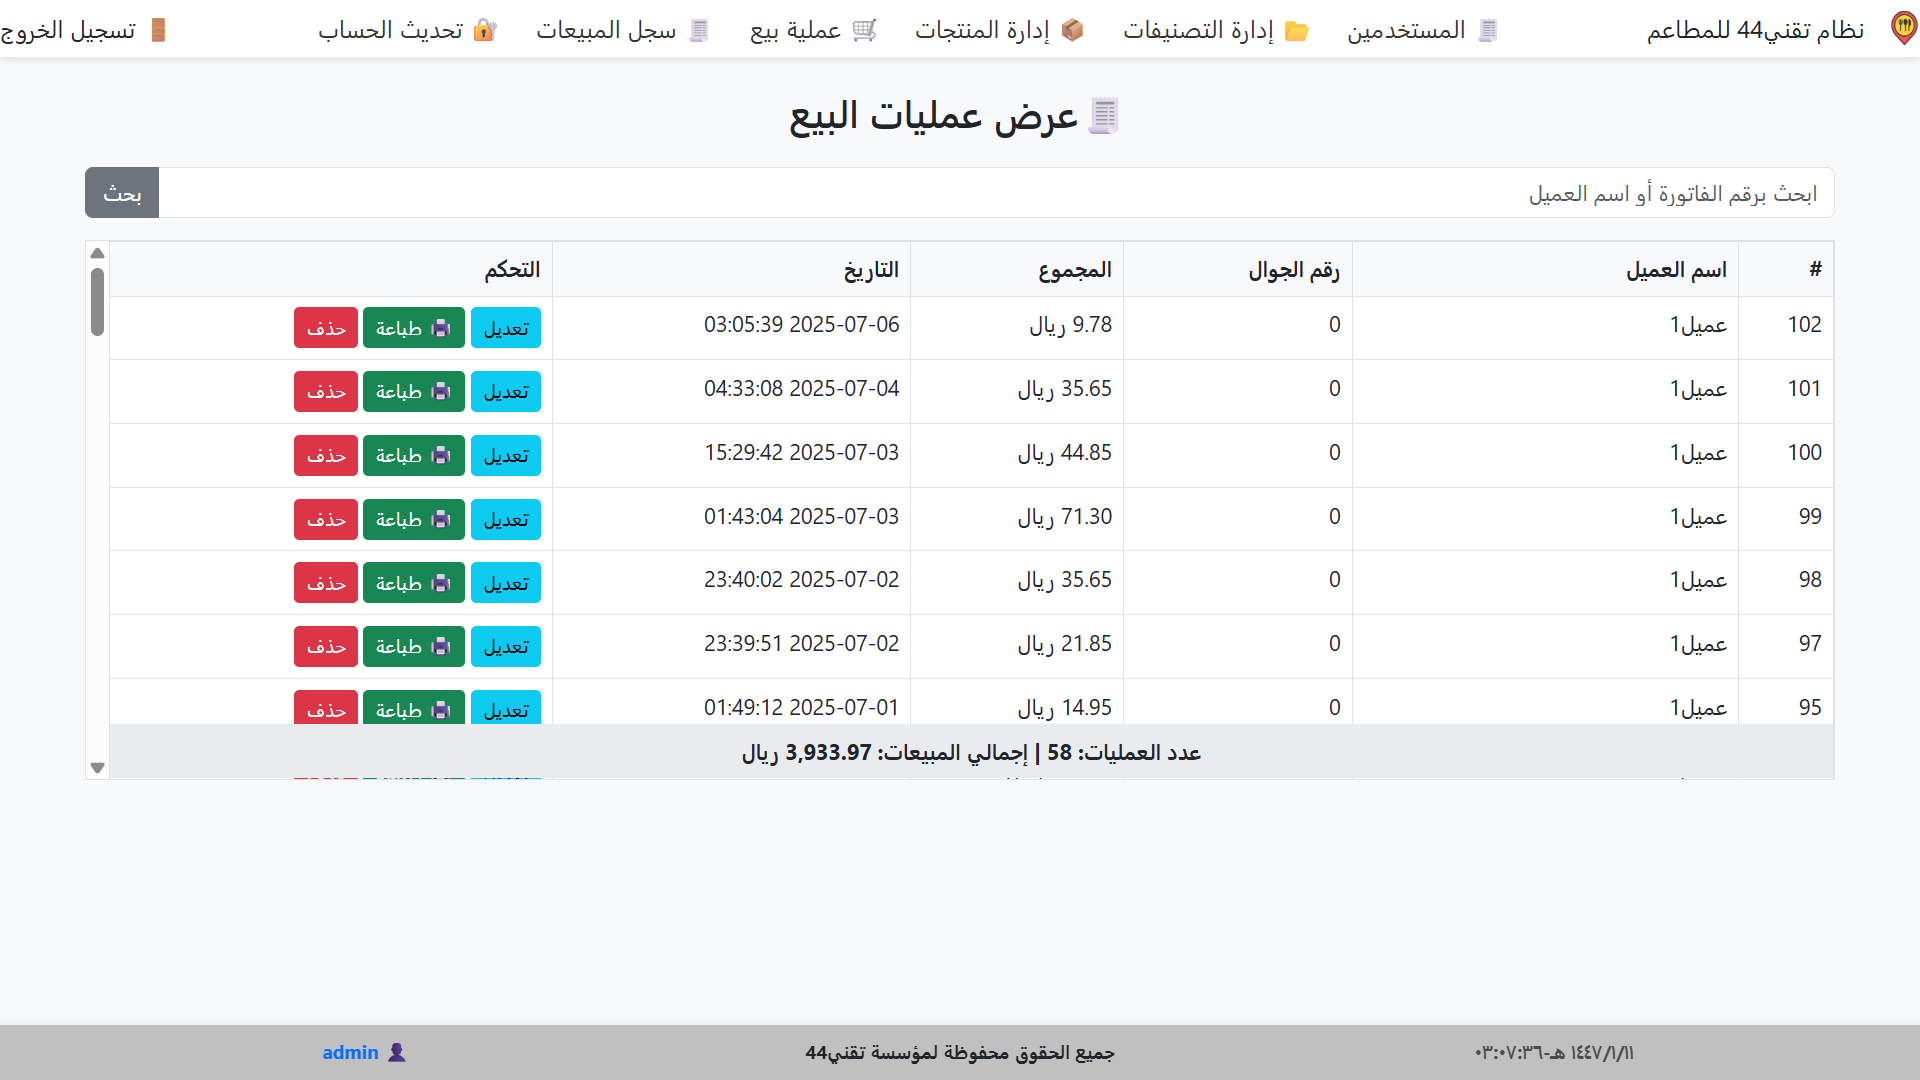This screenshot has height=1080, width=1920.
Task: Click receipt icon beside page heading
Action: coord(1104,116)
